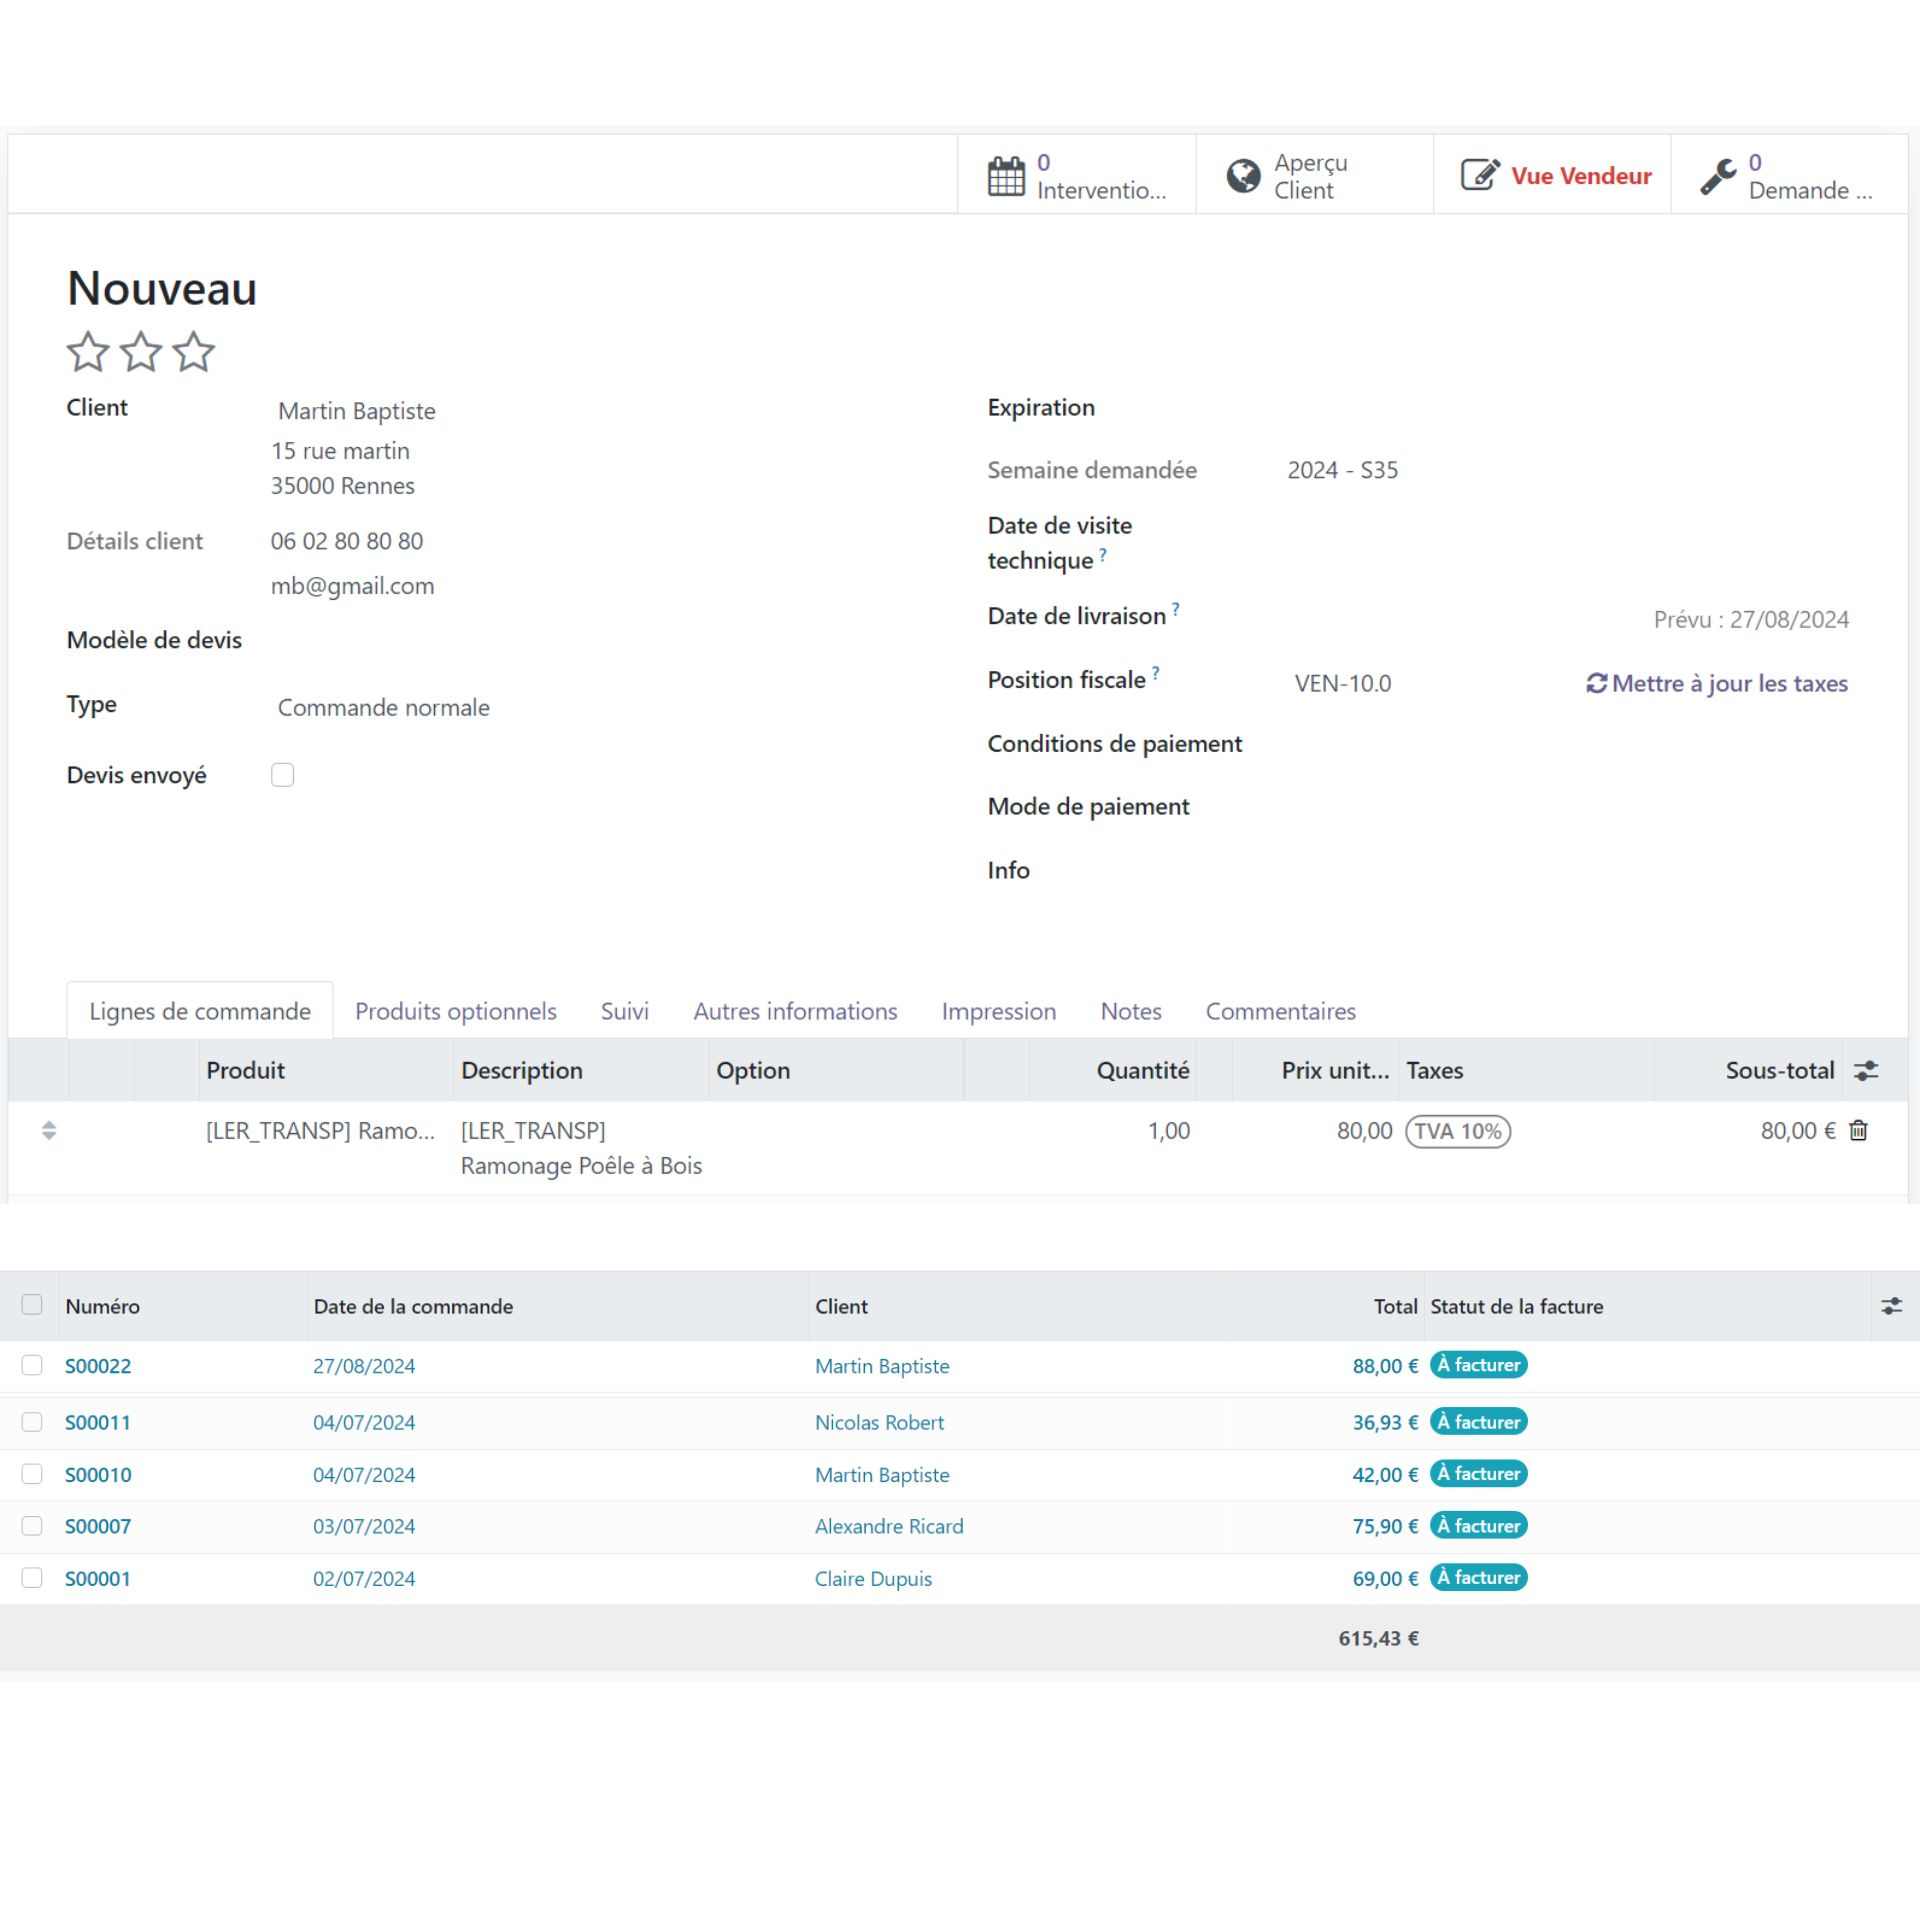Open the Demande wrench icon
The height and width of the screenshot is (1920, 1920).
click(x=1718, y=177)
